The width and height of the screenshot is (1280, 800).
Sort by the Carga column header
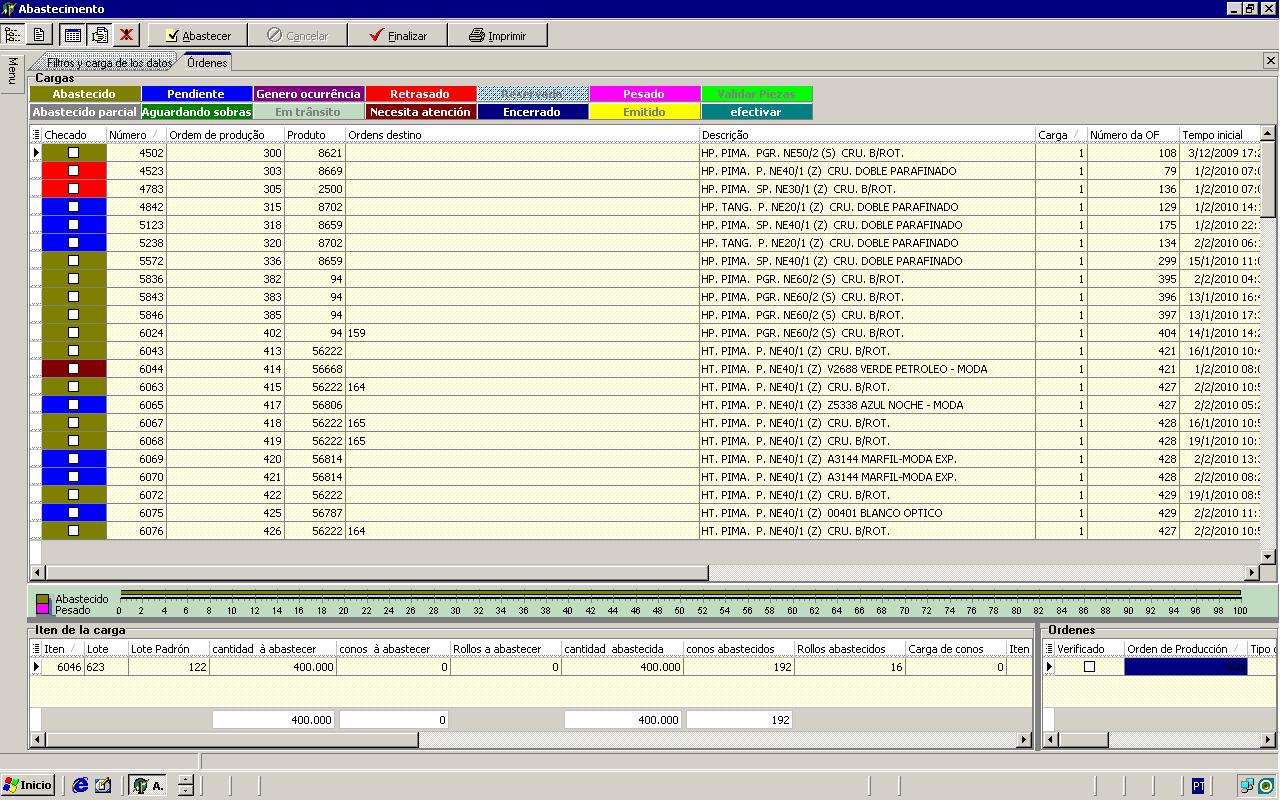click(x=1059, y=135)
